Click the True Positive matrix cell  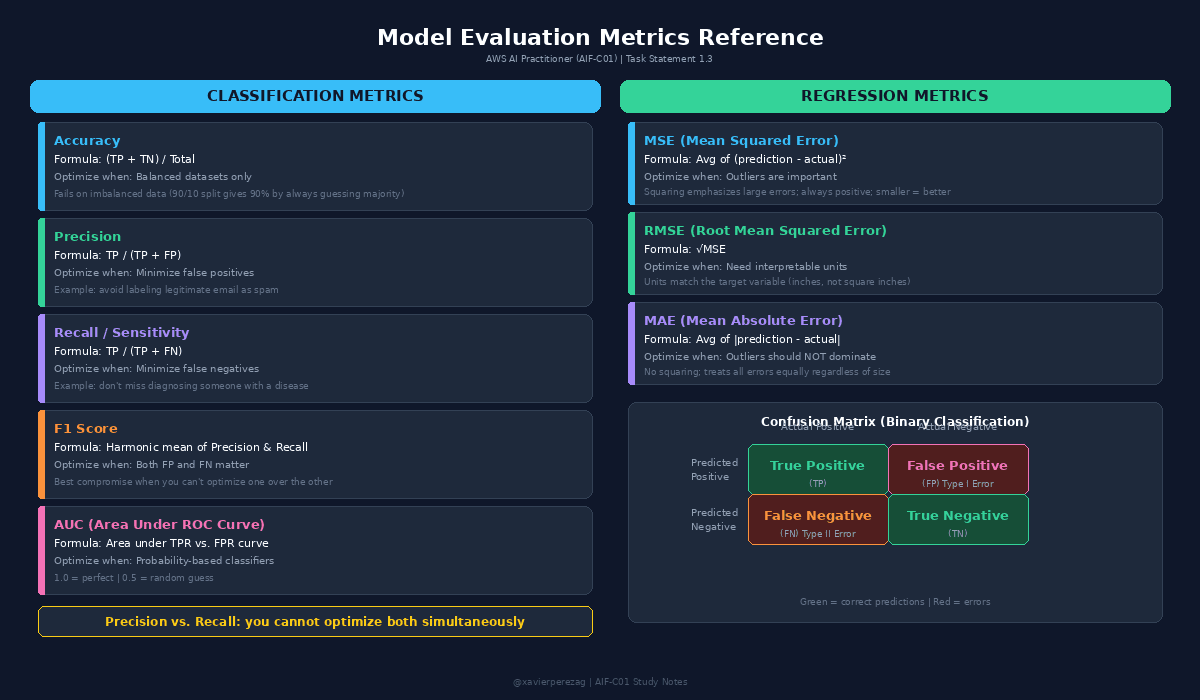tap(817, 470)
